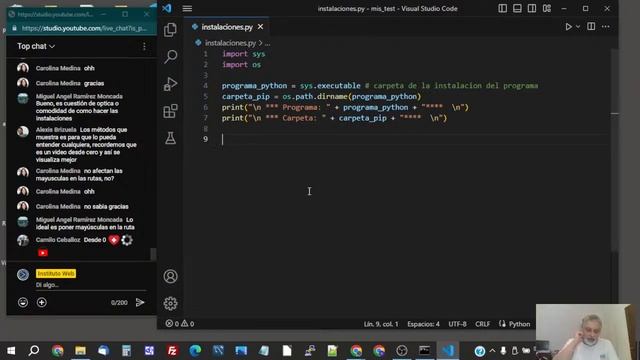640x360 pixels.
Task: Open File Explorer from the taskbar
Action: pos(80,351)
